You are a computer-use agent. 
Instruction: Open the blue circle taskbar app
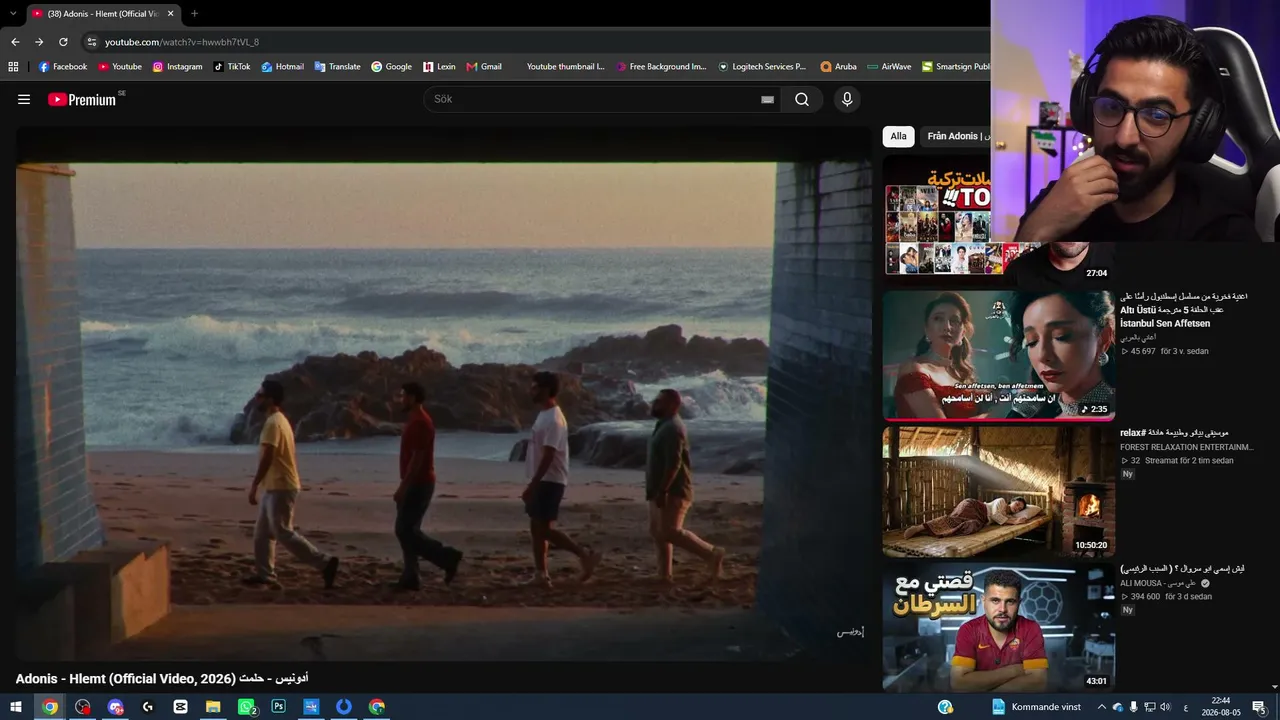[344, 707]
